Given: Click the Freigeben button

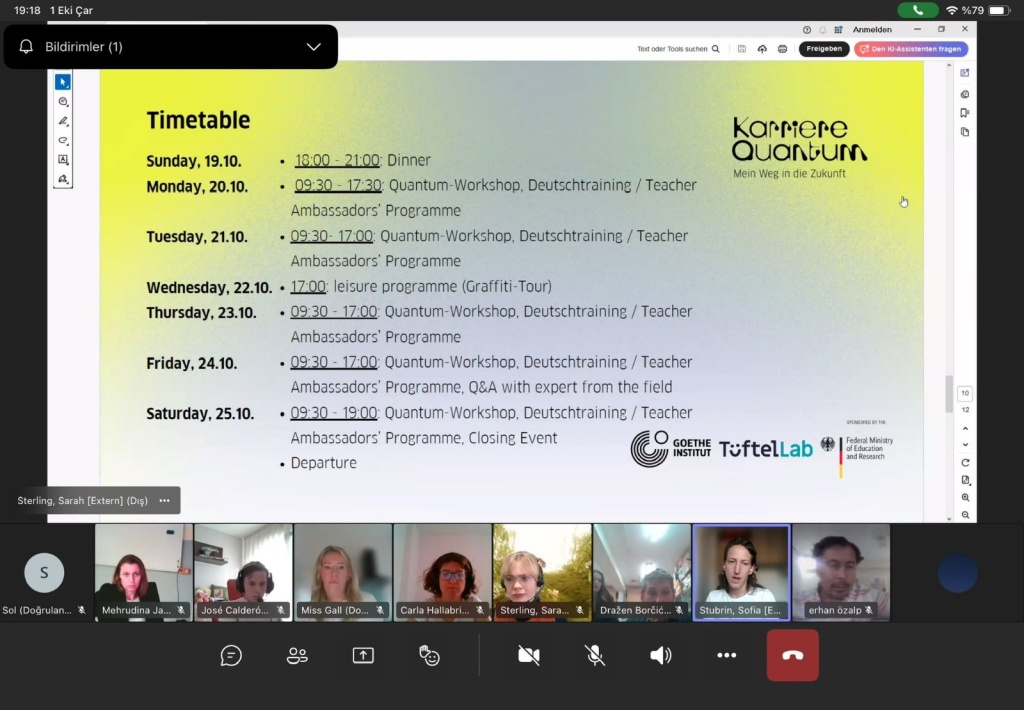Looking at the screenshot, I should [824, 49].
